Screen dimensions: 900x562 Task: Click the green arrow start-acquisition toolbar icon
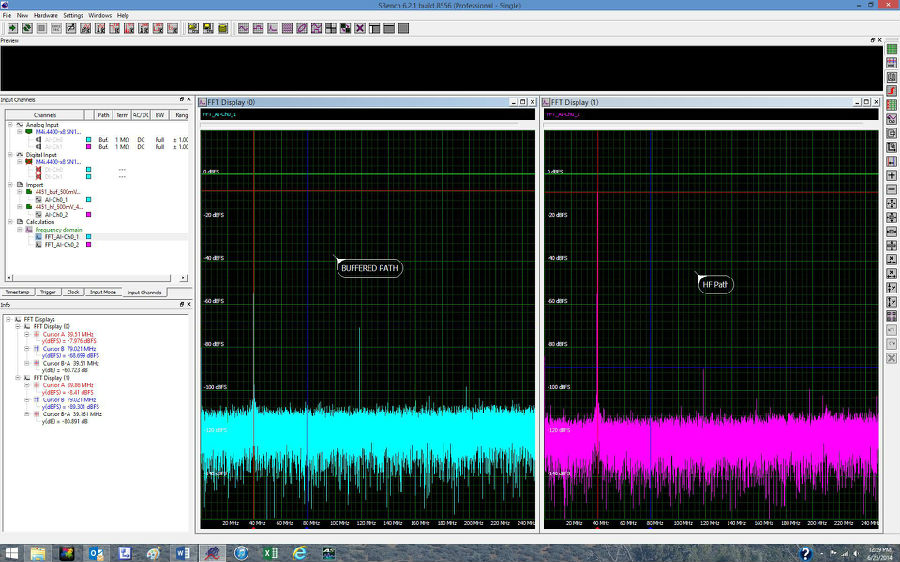click(12, 28)
